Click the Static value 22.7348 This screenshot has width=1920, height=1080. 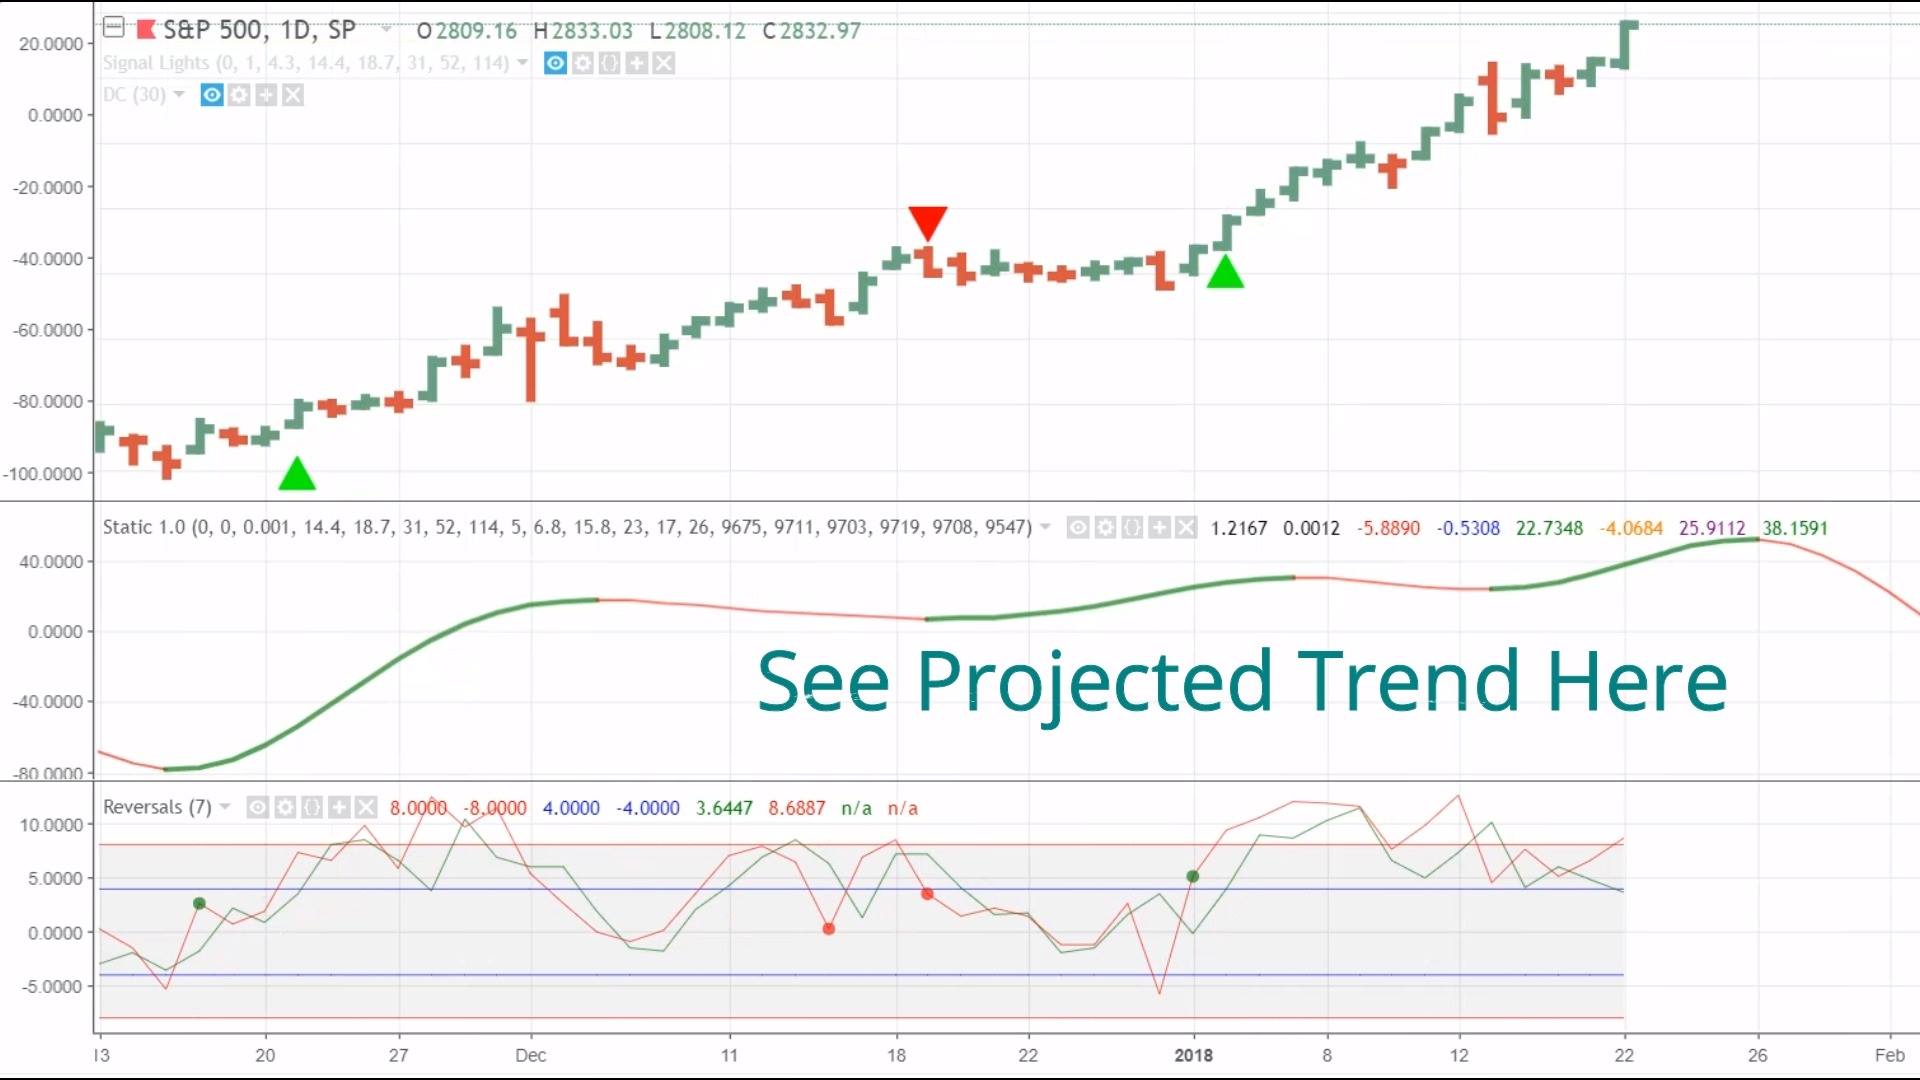(x=1550, y=528)
